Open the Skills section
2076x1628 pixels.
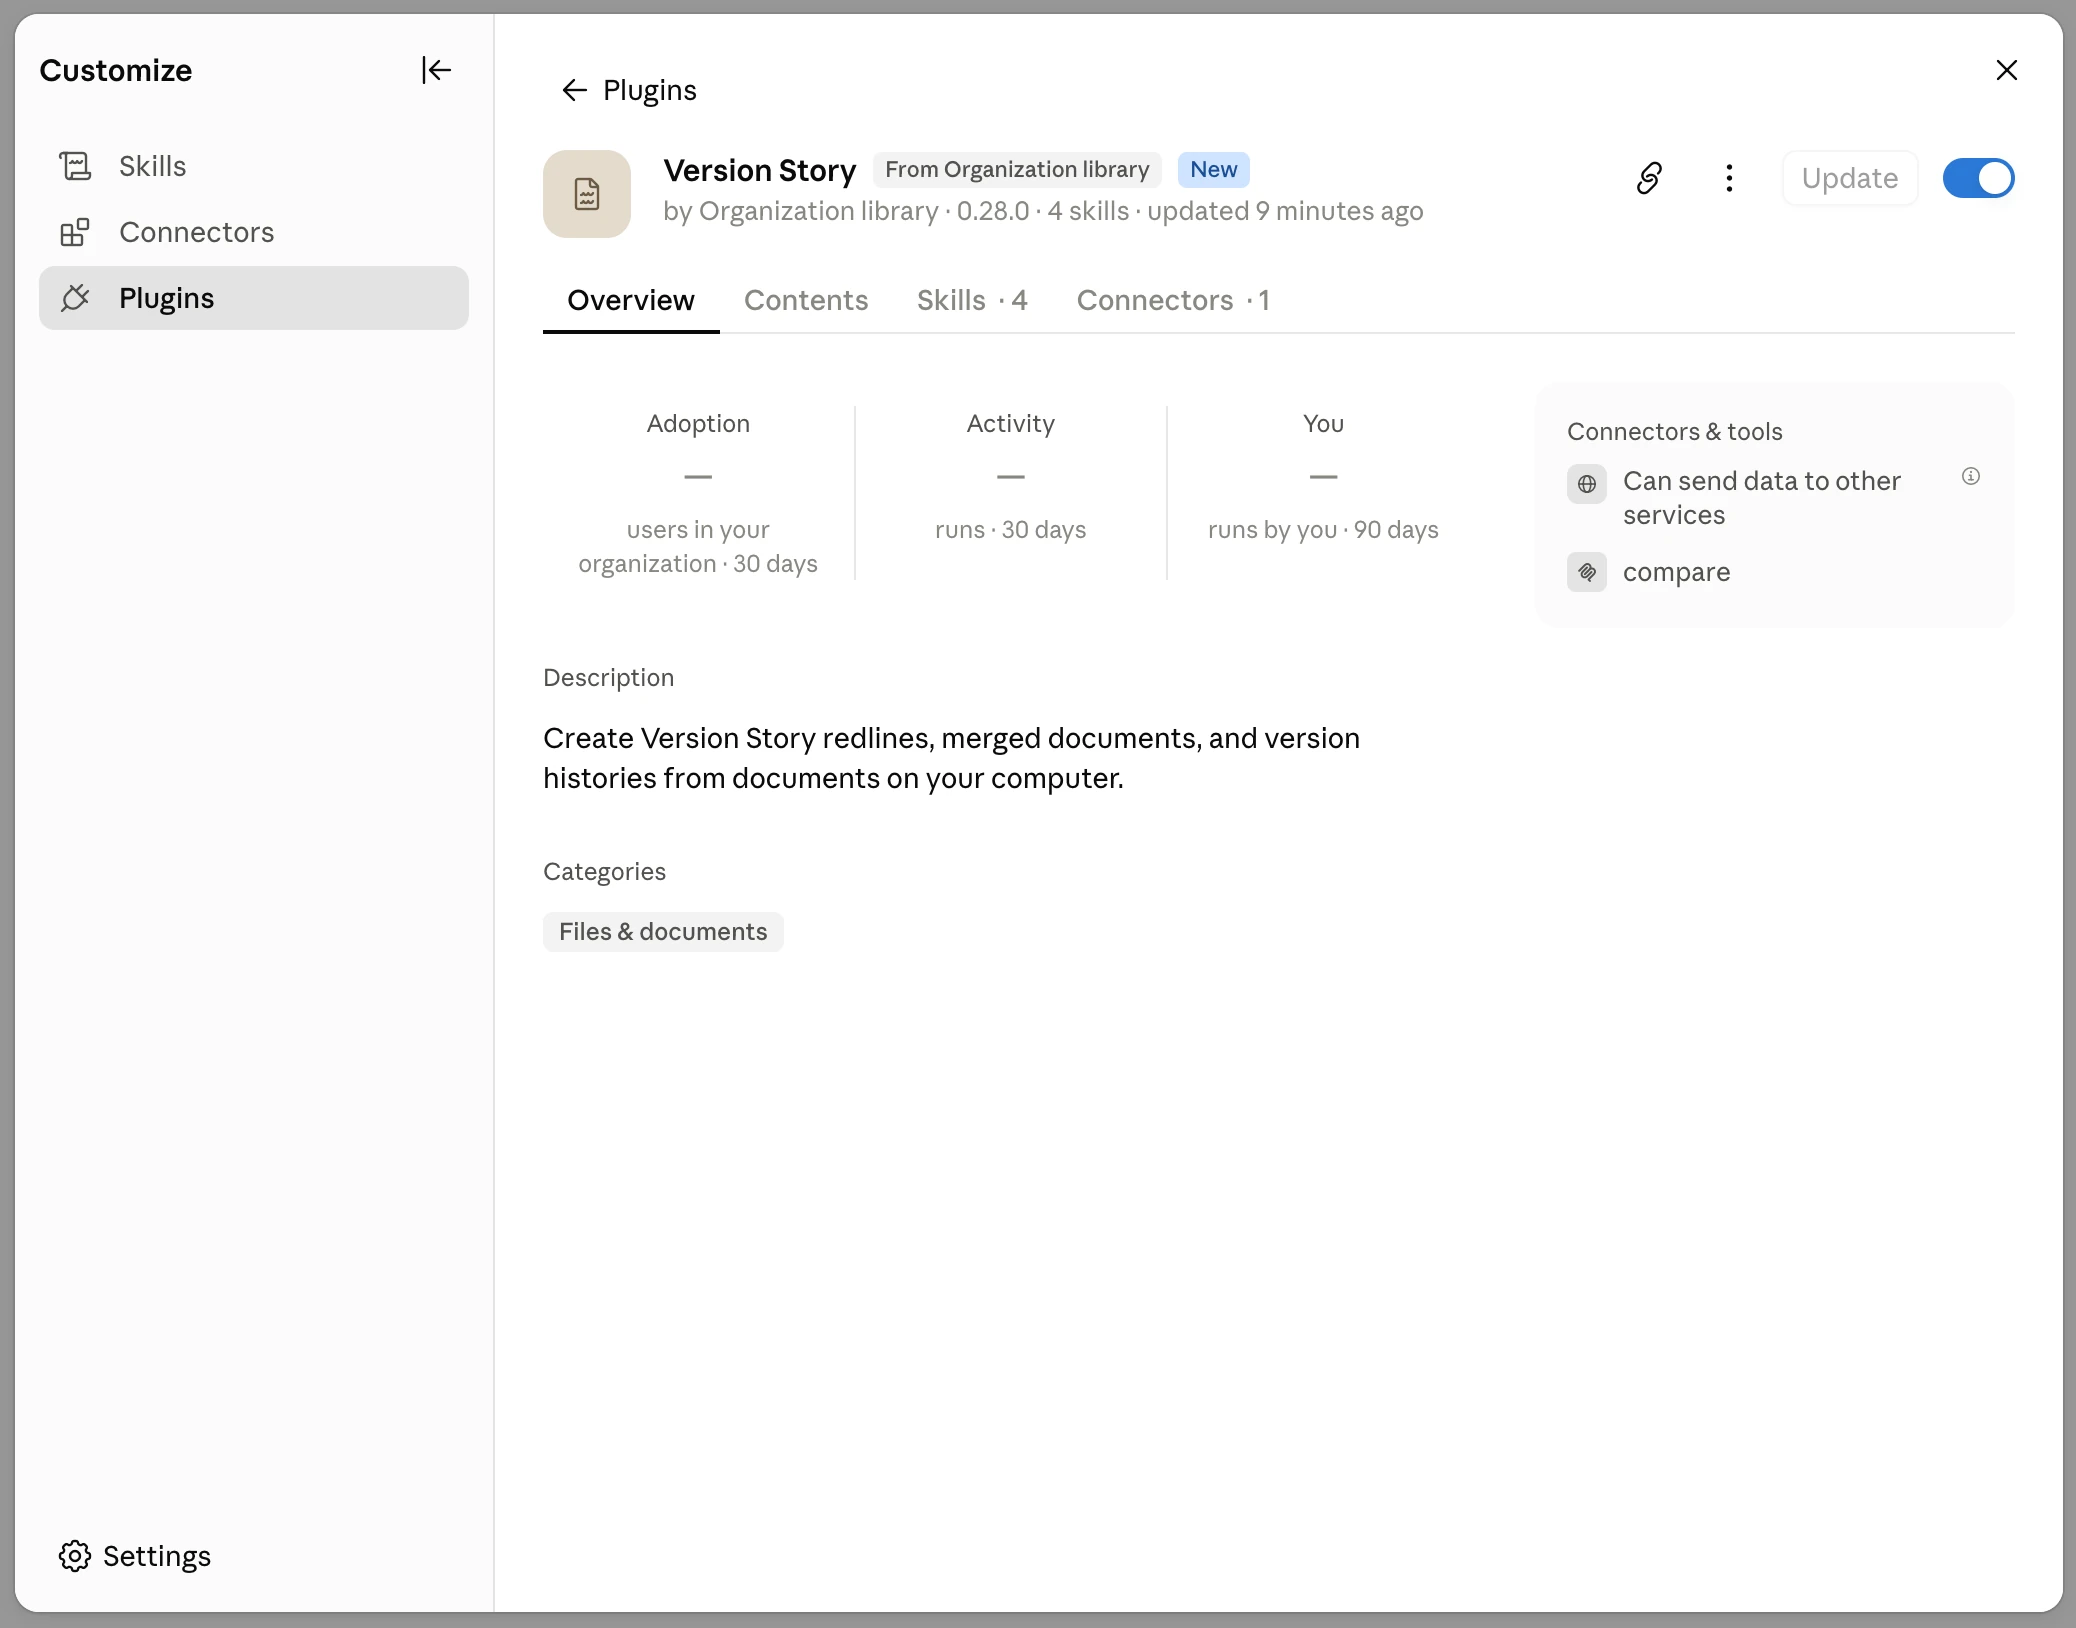pyautogui.click(x=254, y=166)
